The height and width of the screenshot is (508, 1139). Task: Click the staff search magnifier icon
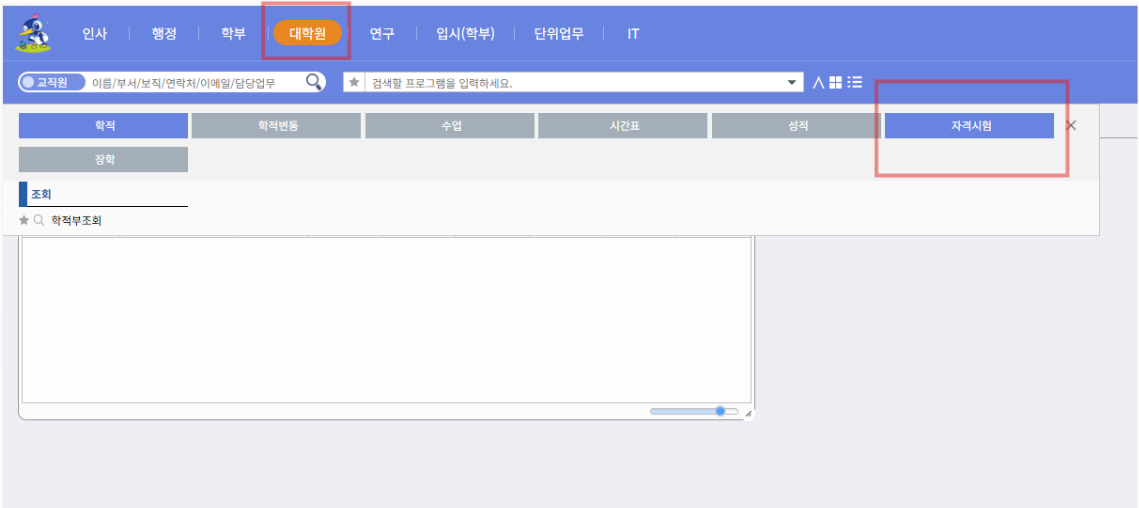(x=314, y=82)
